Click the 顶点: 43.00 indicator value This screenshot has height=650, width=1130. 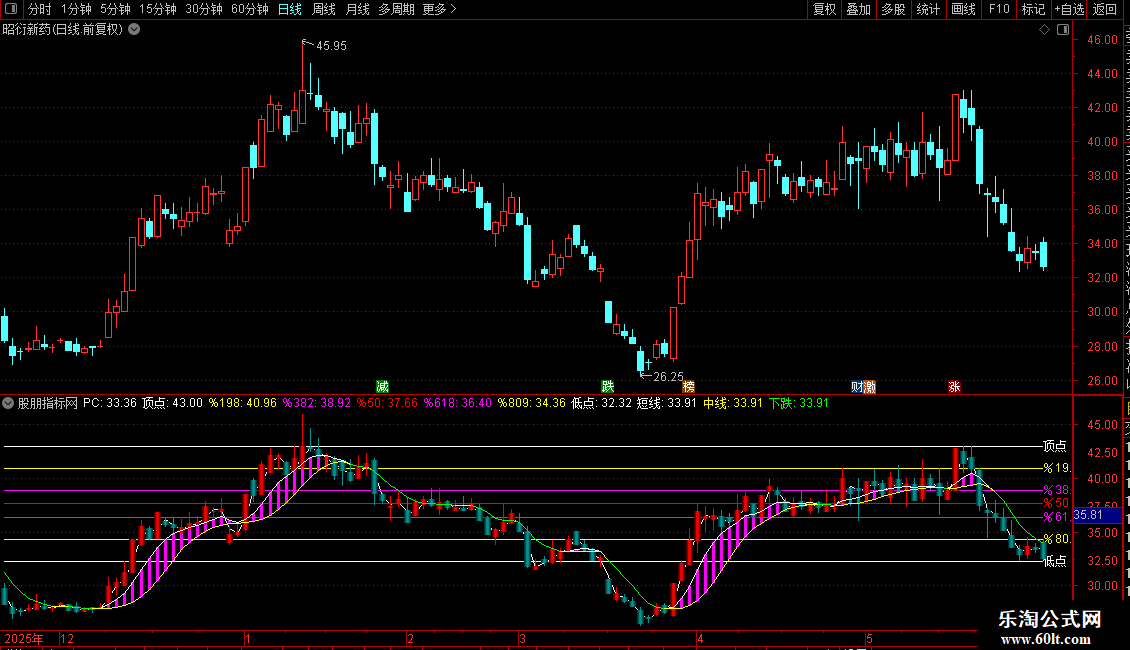click(172, 403)
